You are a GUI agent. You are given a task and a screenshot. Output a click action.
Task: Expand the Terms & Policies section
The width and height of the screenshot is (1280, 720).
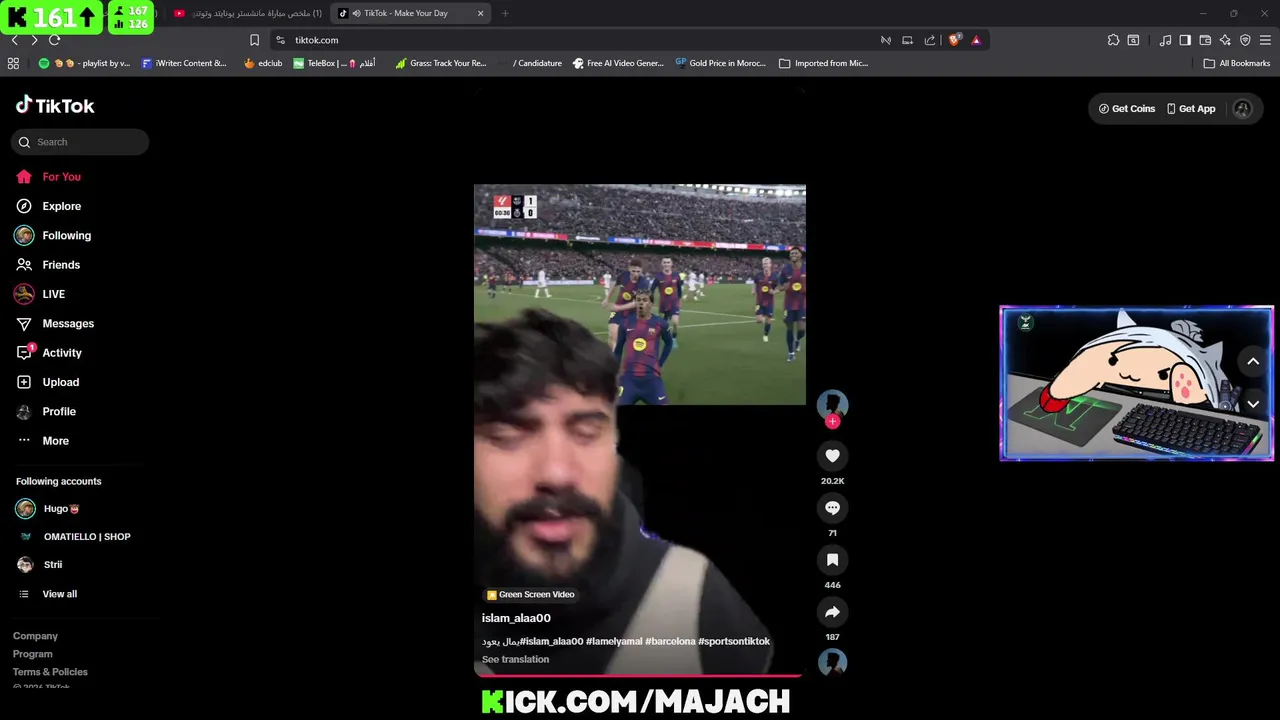50,672
